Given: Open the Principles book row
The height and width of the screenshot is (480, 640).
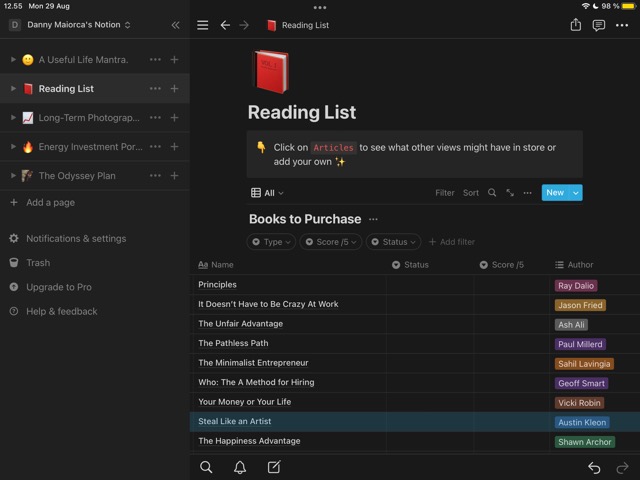Looking at the screenshot, I should click(218, 284).
